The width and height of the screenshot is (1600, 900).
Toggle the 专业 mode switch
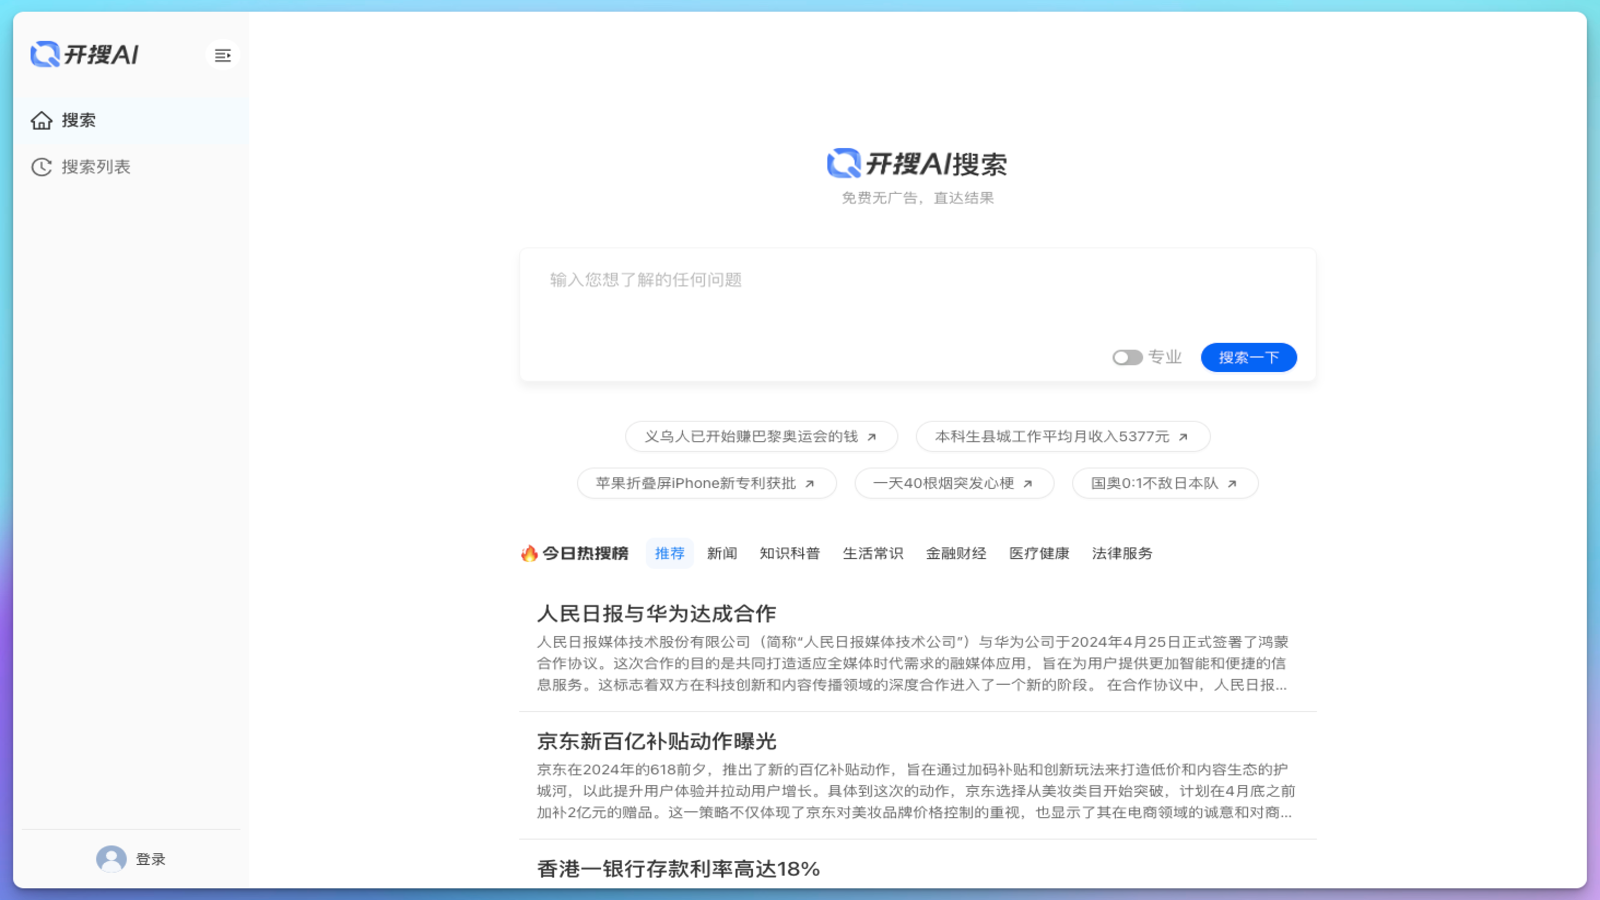(x=1128, y=357)
